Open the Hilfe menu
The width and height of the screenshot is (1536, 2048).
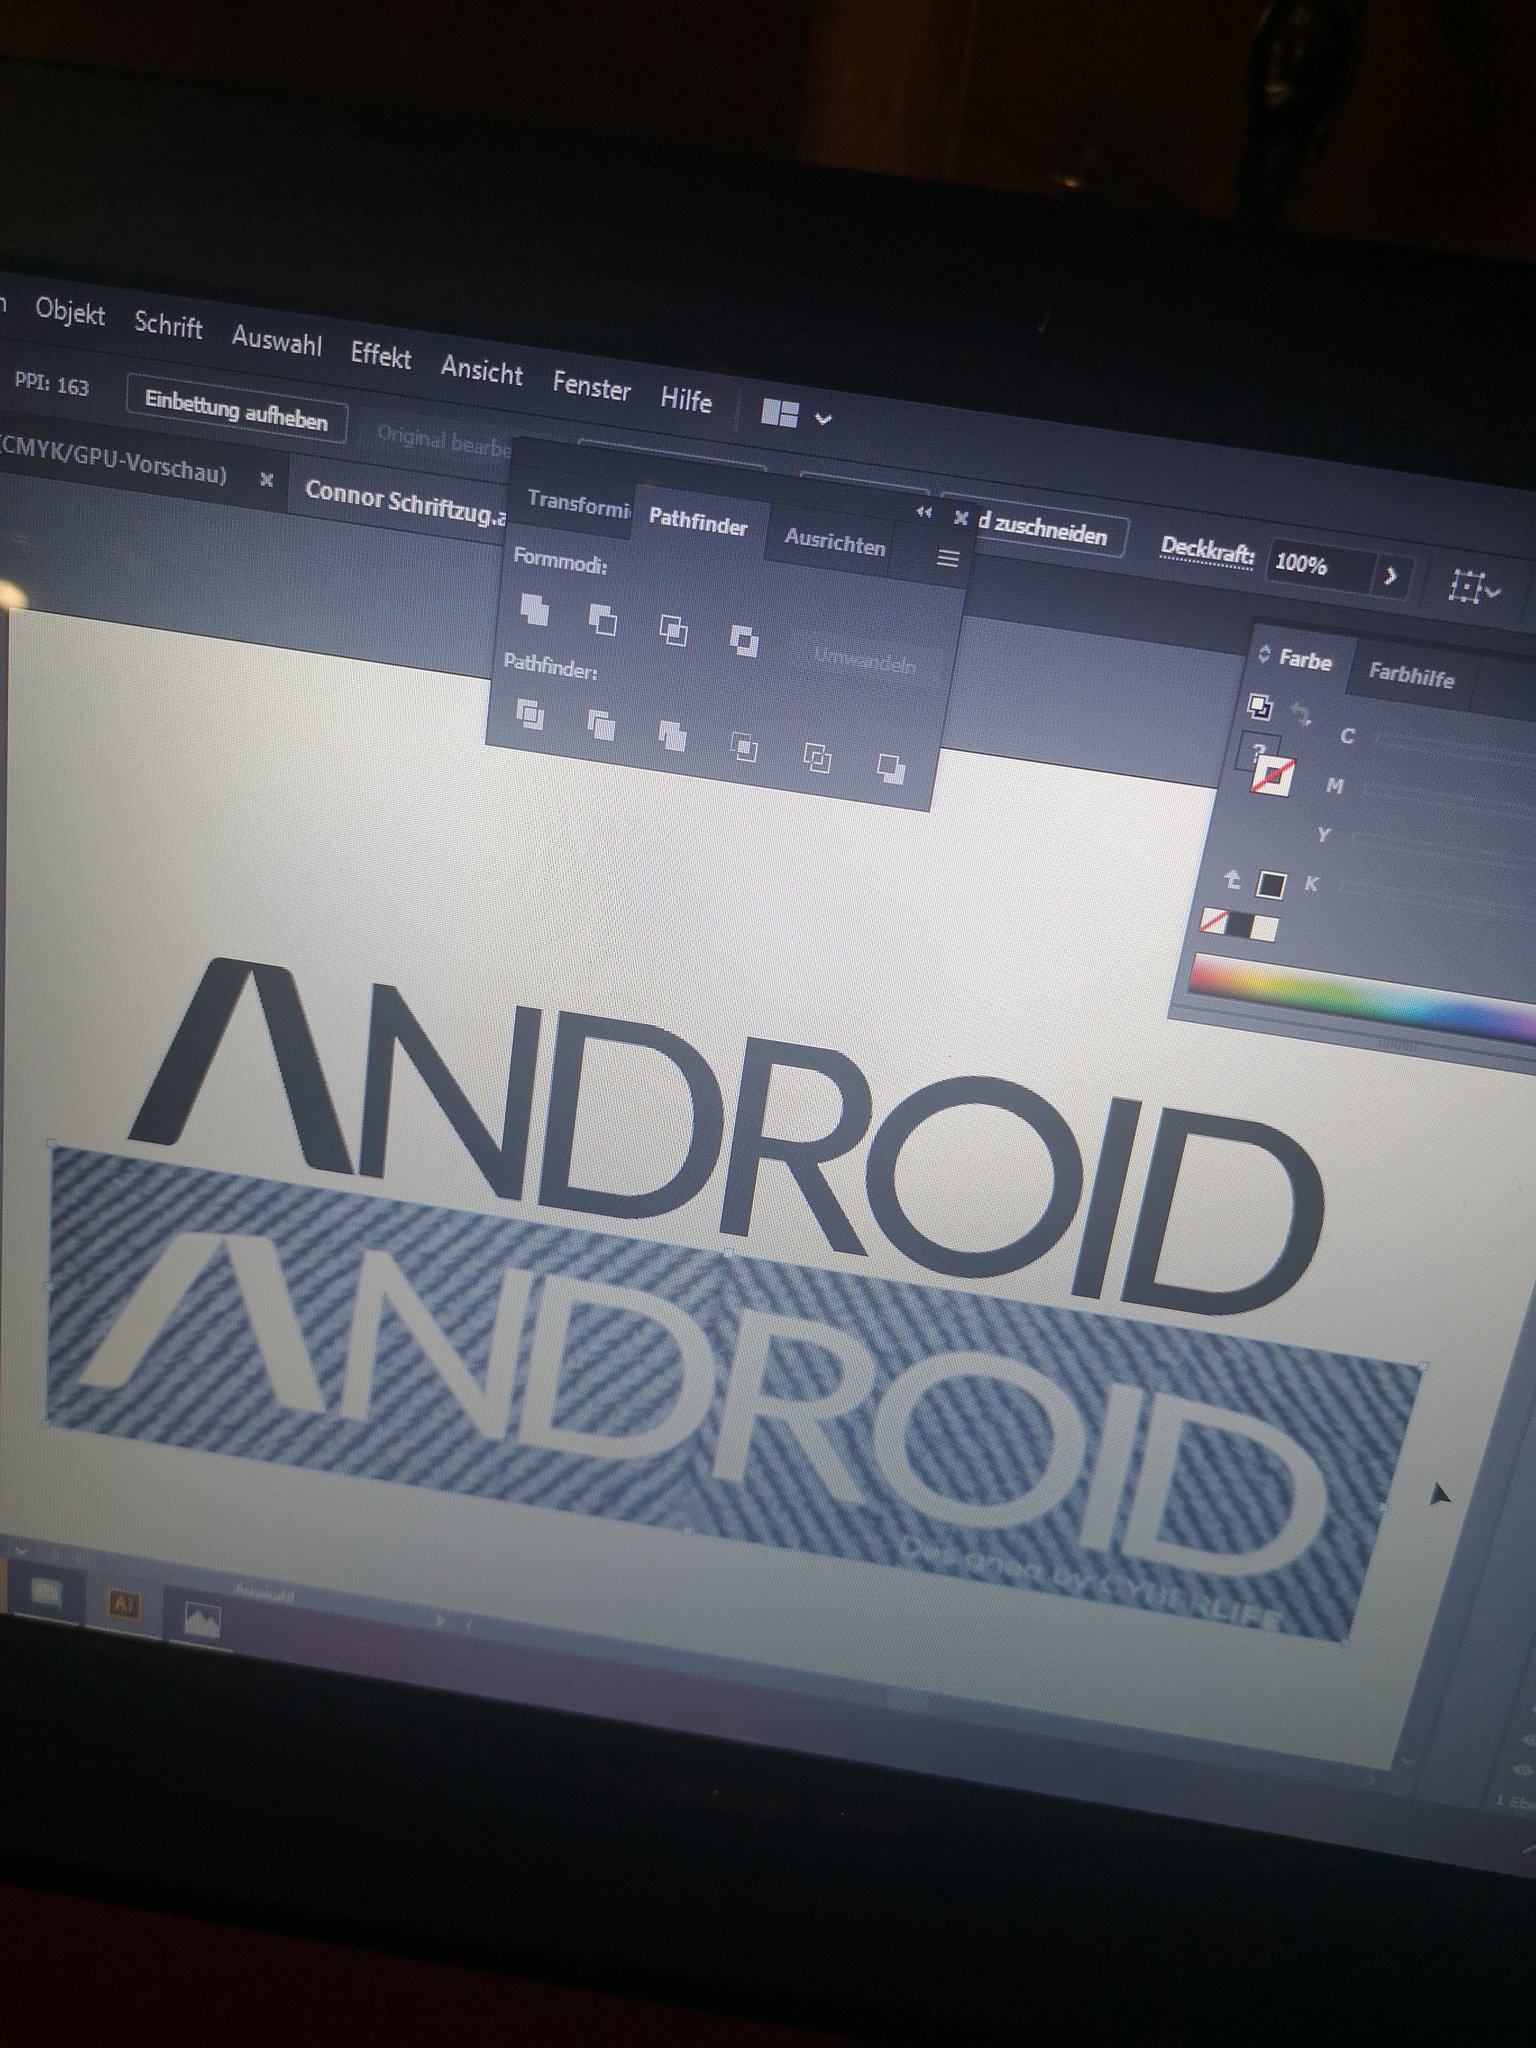pyautogui.click(x=686, y=399)
